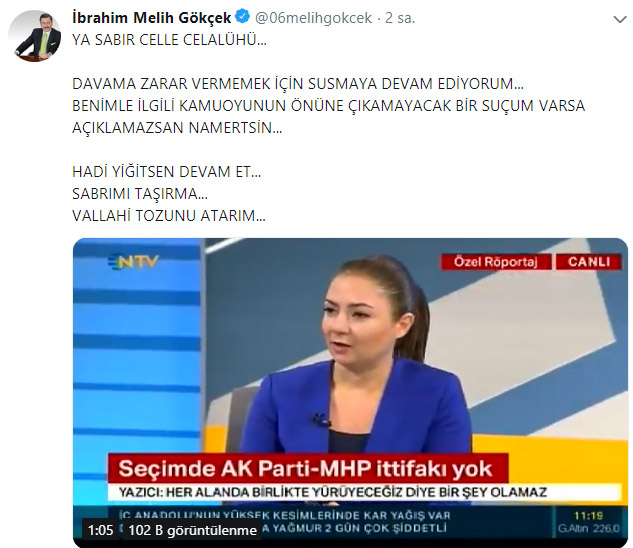Open İbrahim Melih Gökçek's profile avatar
This screenshot has width=633, height=548.
34,36
